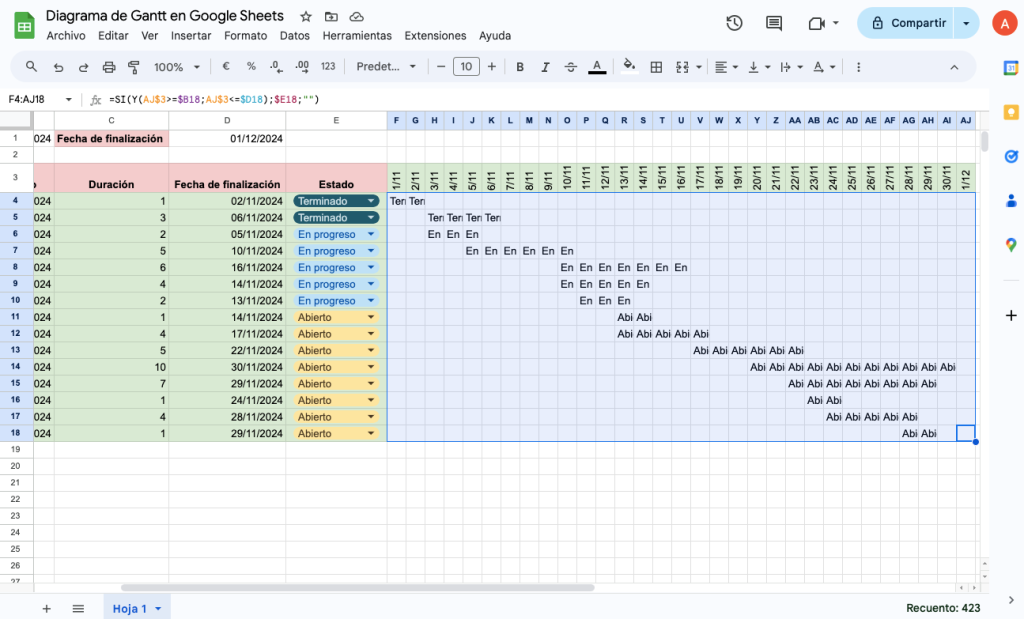Expand the Compartir options arrow

click(965, 22)
